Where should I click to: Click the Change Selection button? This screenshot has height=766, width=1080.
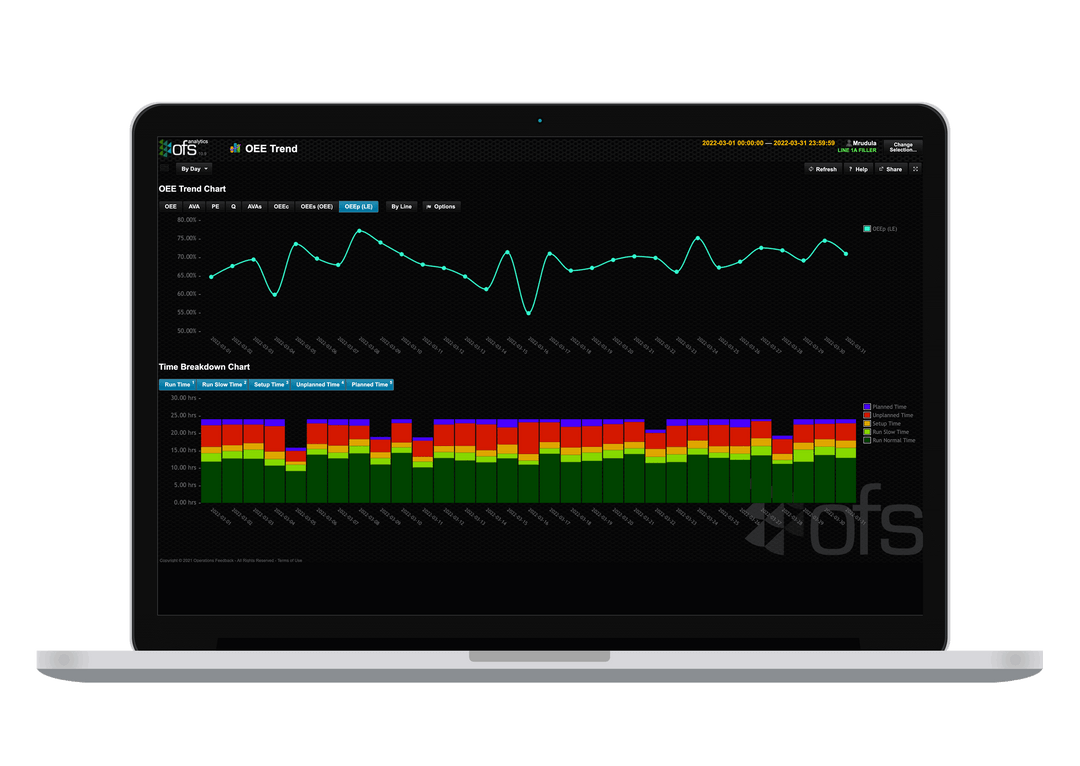click(902, 145)
